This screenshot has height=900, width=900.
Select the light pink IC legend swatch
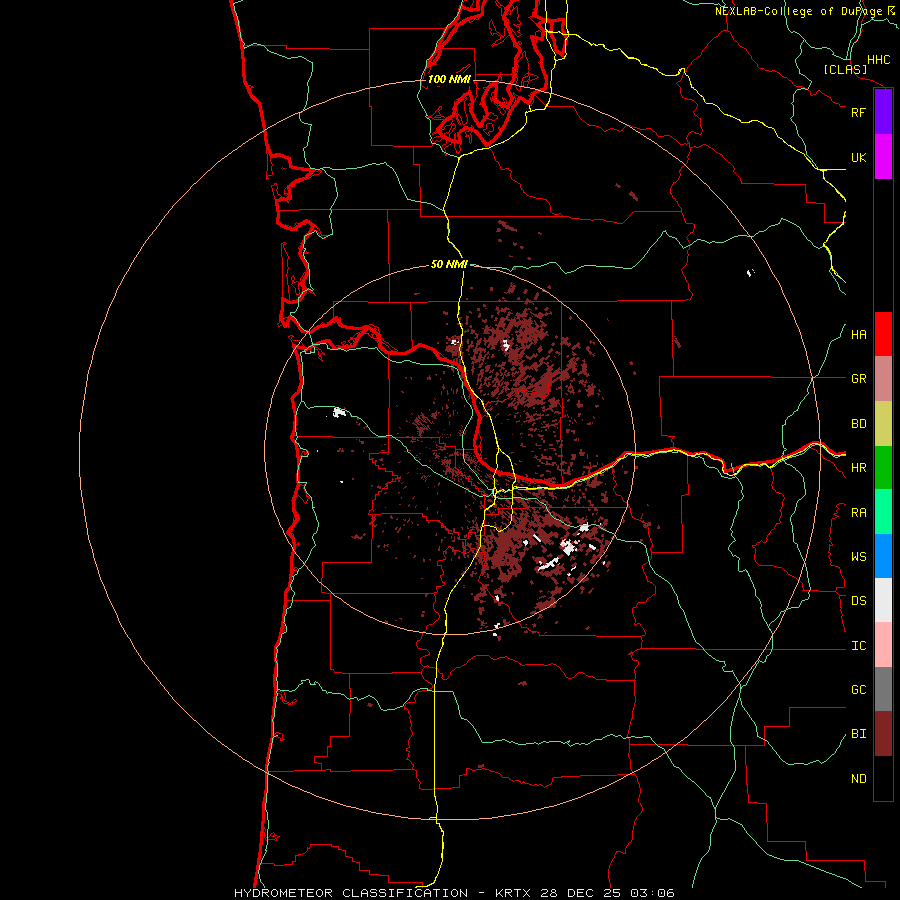tap(883, 645)
